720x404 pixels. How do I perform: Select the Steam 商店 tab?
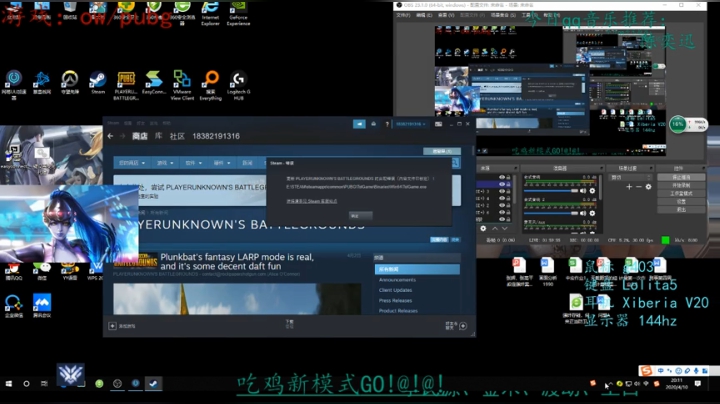tap(140, 136)
